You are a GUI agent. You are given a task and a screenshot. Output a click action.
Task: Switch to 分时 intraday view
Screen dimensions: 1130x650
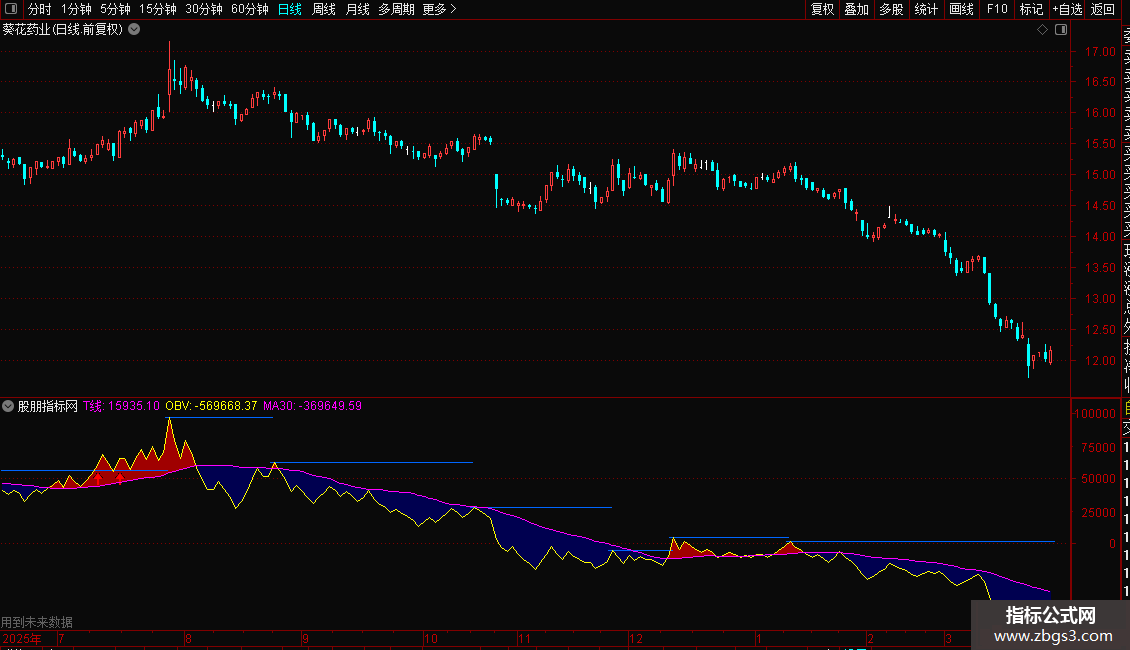click(x=39, y=9)
